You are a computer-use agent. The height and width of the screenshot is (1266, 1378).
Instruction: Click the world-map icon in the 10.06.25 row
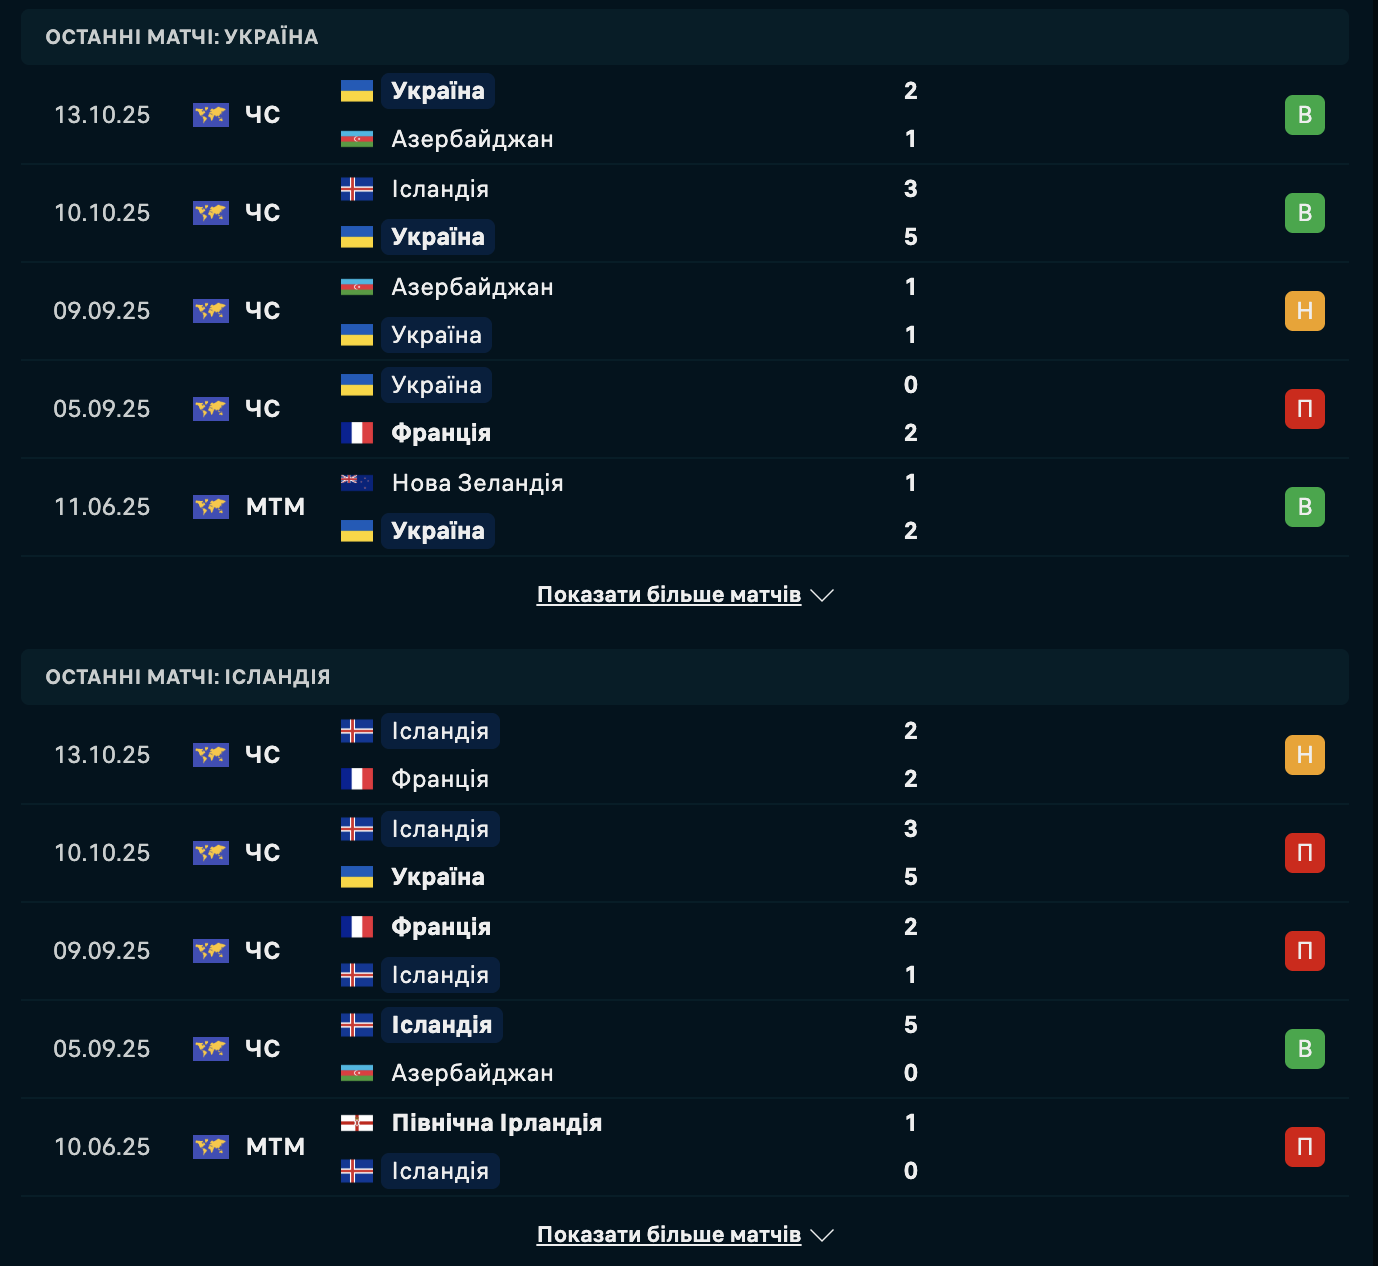pyautogui.click(x=211, y=1147)
